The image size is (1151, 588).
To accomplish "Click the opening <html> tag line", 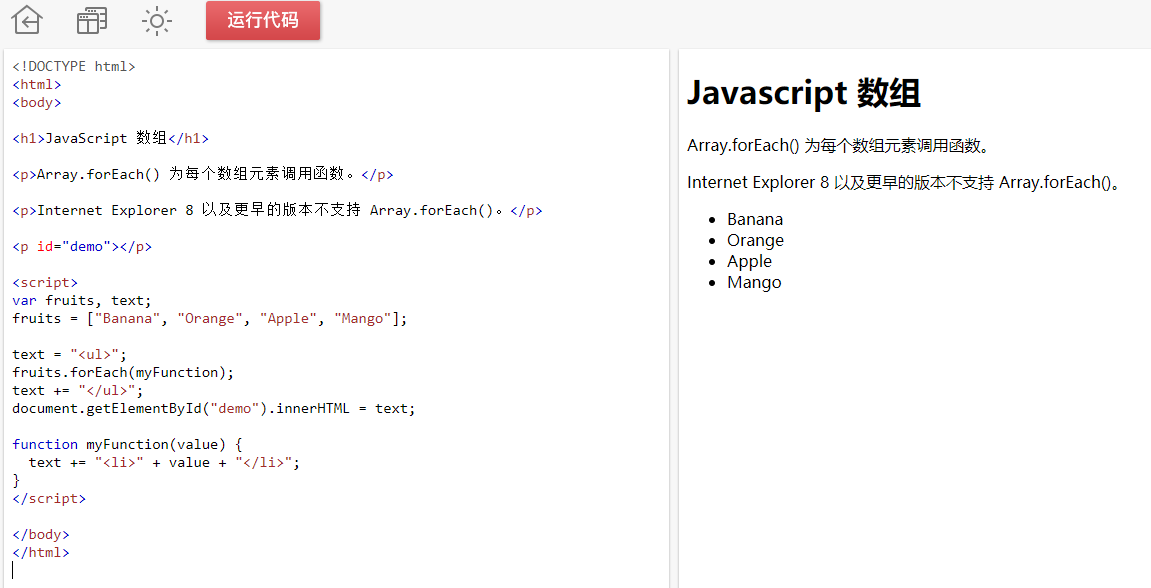I will pyautogui.click(x=37, y=84).
